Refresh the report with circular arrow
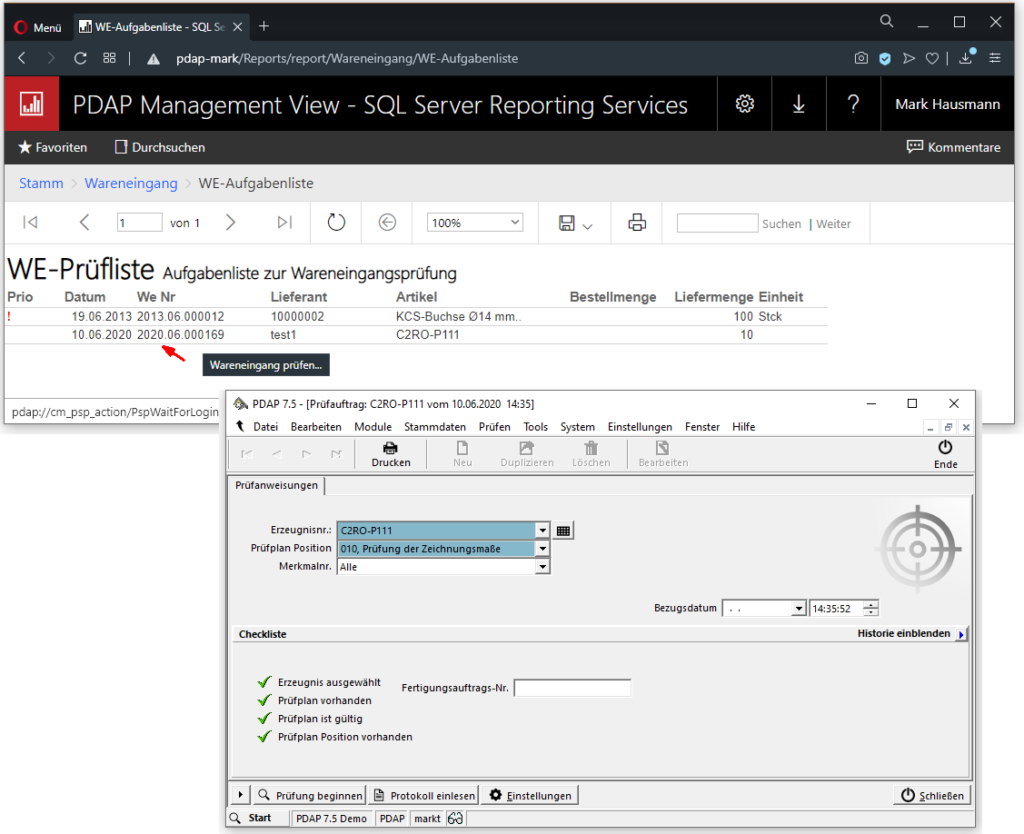1024x834 pixels. click(336, 223)
